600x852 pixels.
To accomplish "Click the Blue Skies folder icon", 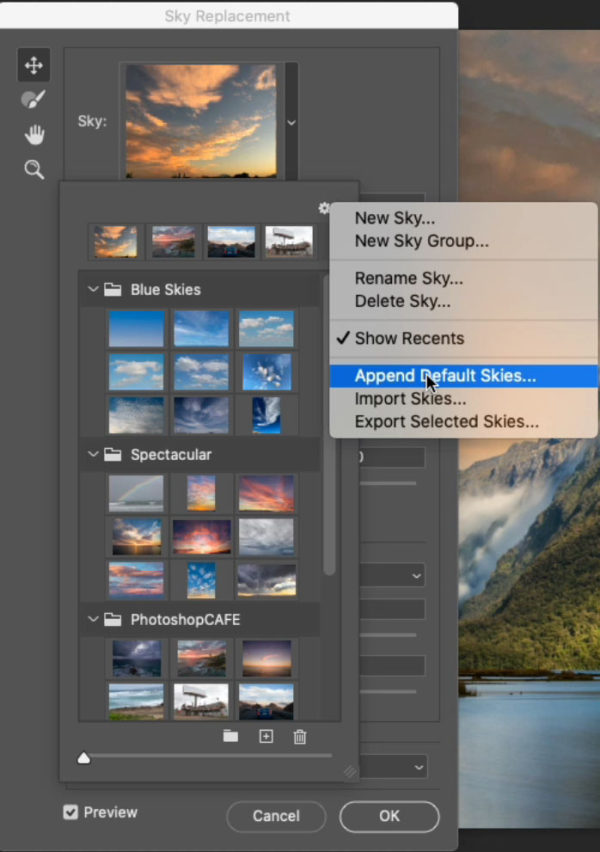I will coord(112,290).
